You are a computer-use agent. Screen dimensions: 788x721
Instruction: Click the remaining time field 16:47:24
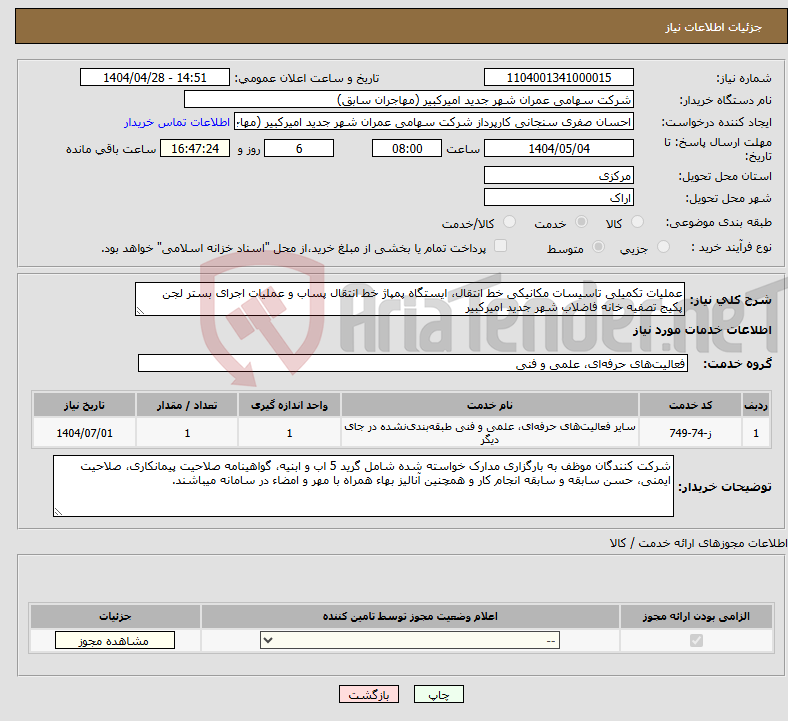point(195,148)
